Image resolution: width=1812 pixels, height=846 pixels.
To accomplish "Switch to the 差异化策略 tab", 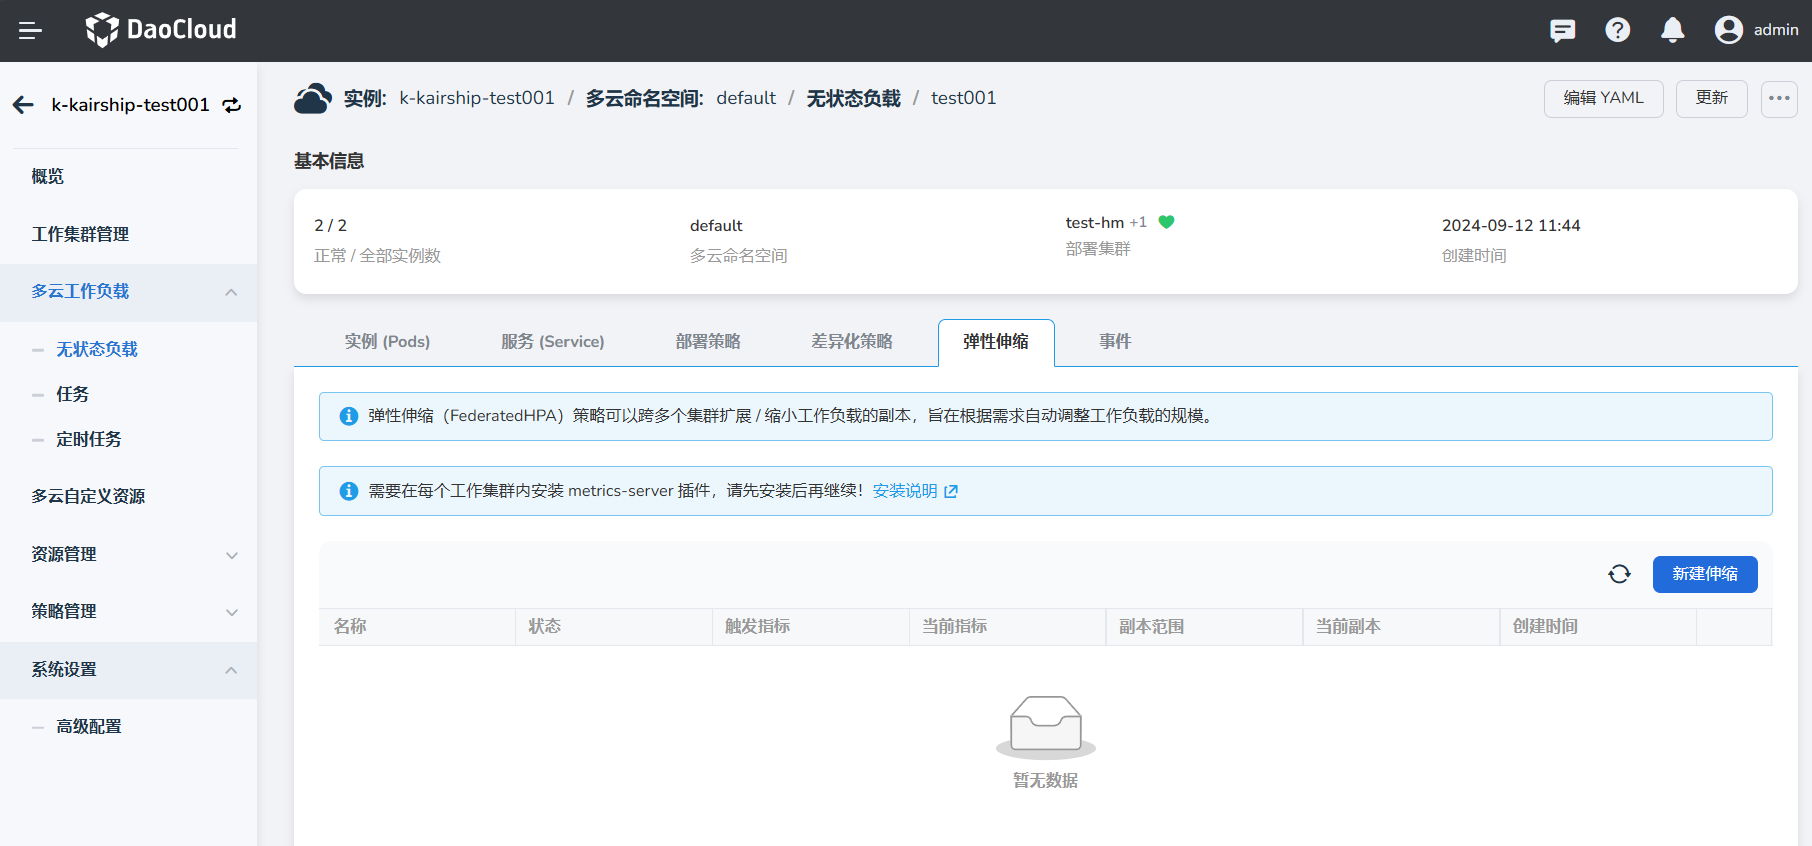I will [x=852, y=342].
